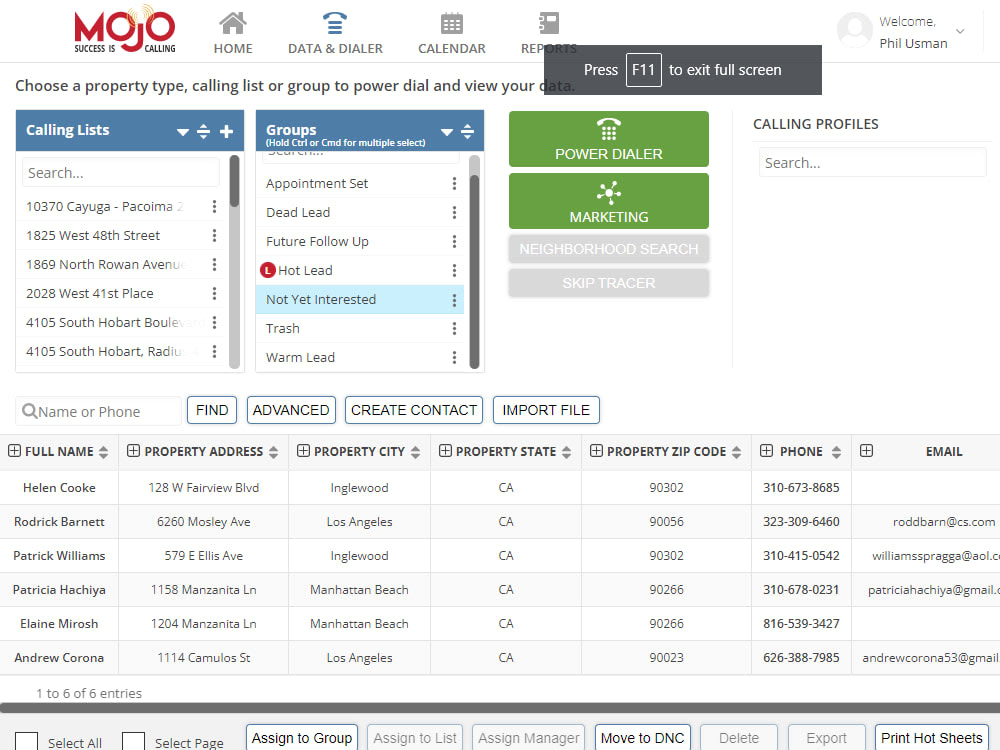
Task: Select the Hot Lead group
Action: [x=360, y=270]
